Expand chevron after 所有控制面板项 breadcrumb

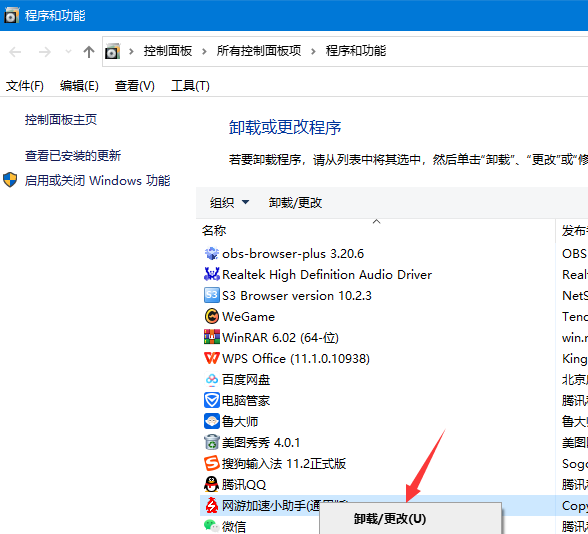point(313,51)
